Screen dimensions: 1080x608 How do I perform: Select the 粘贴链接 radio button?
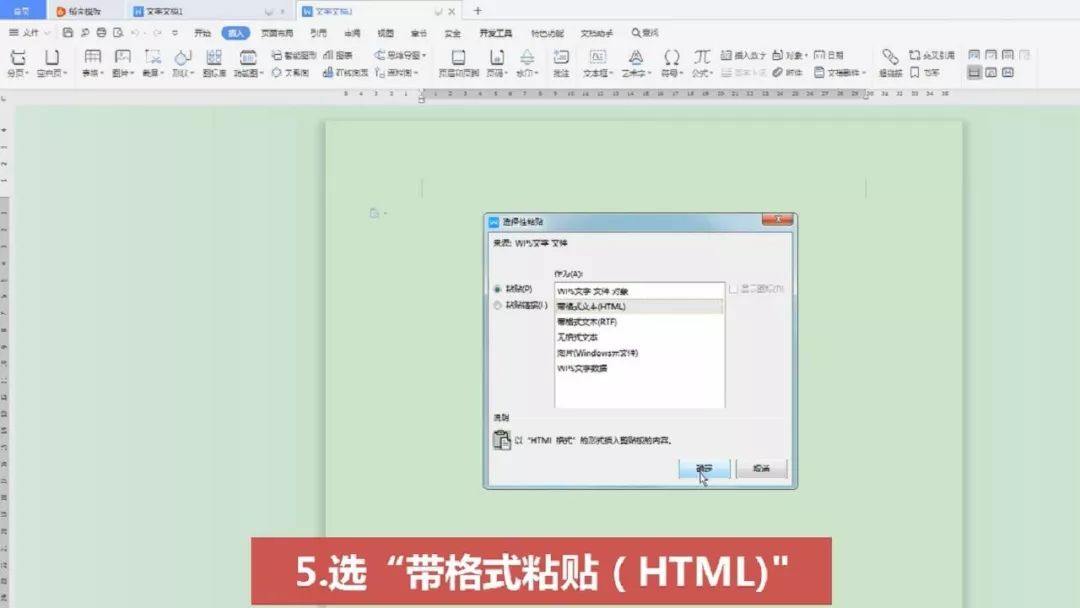[x=498, y=306]
